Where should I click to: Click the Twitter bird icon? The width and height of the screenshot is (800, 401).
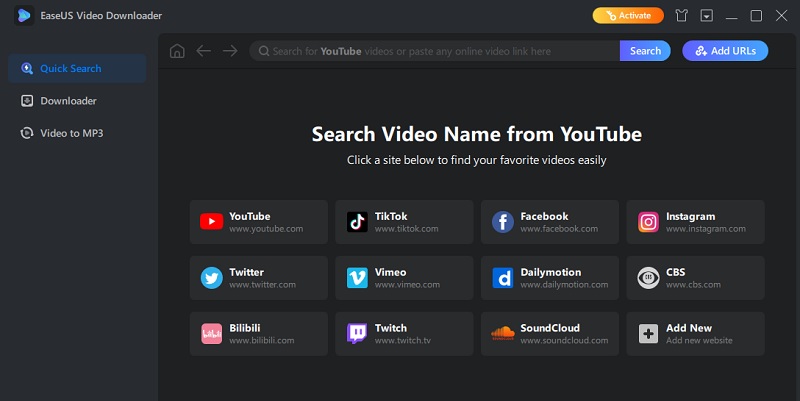(x=211, y=278)
